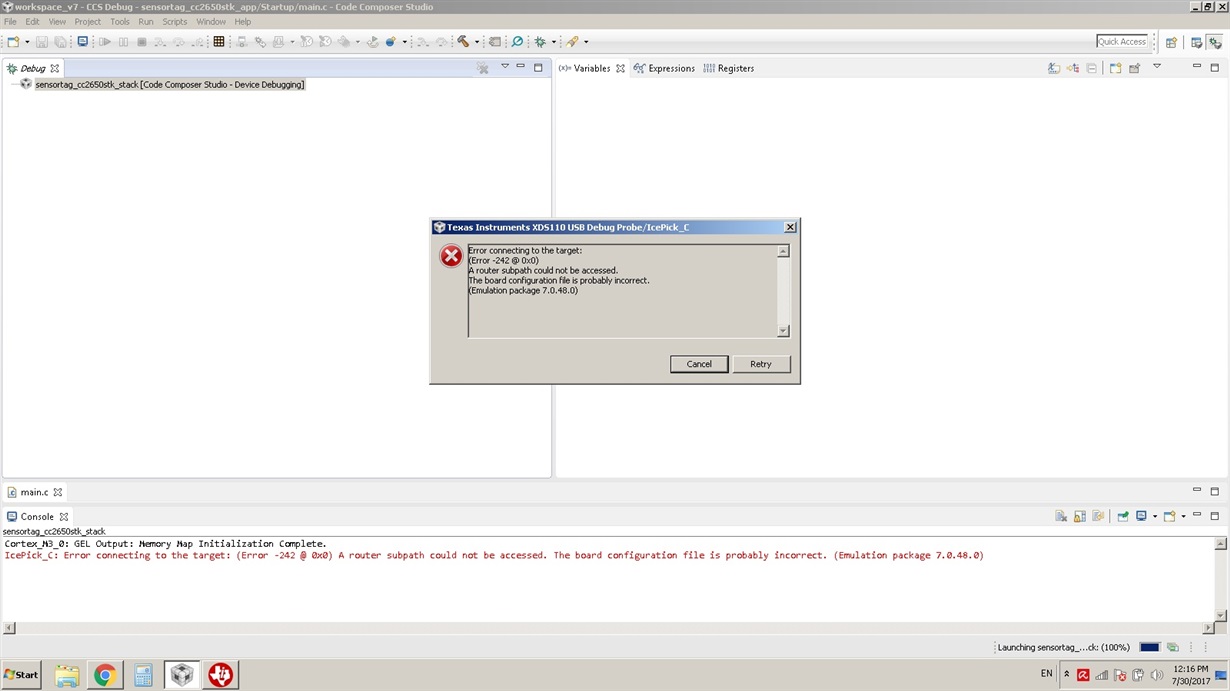The width and height of the screenshot is (1230, 691).
Task: Select the Debug view tab
Action: coord(33,68)
